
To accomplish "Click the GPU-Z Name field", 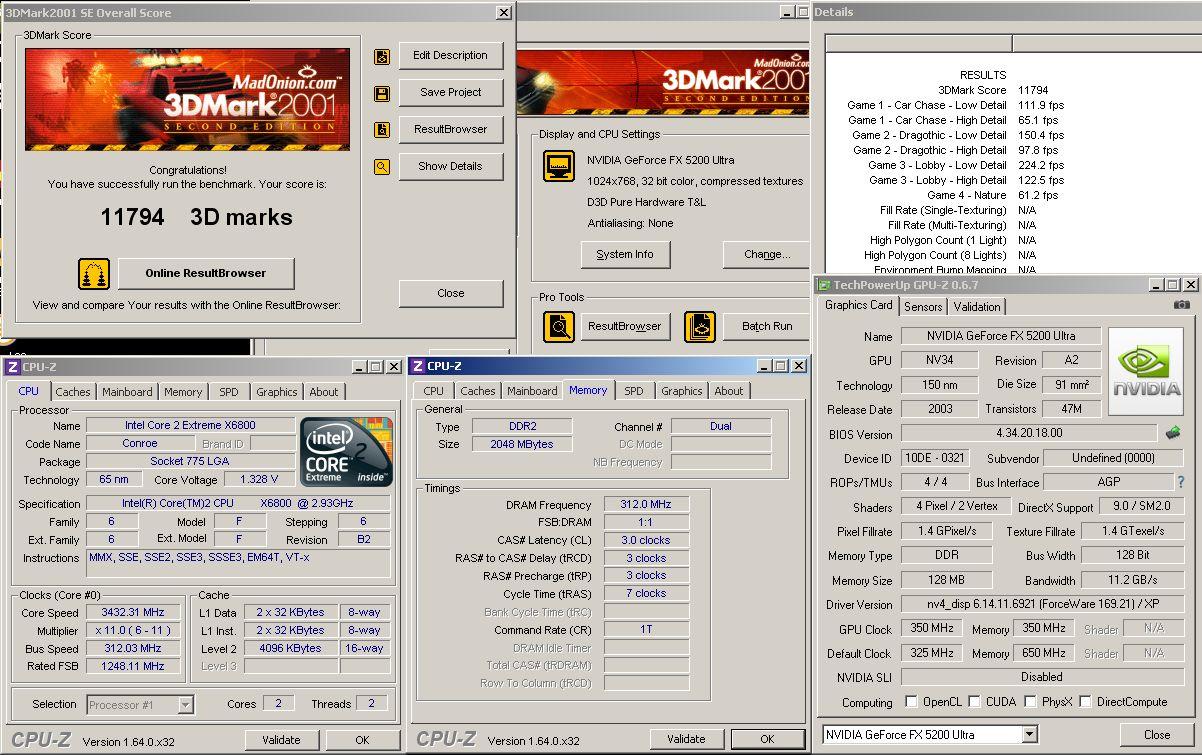I will (x=1001, y=336).
